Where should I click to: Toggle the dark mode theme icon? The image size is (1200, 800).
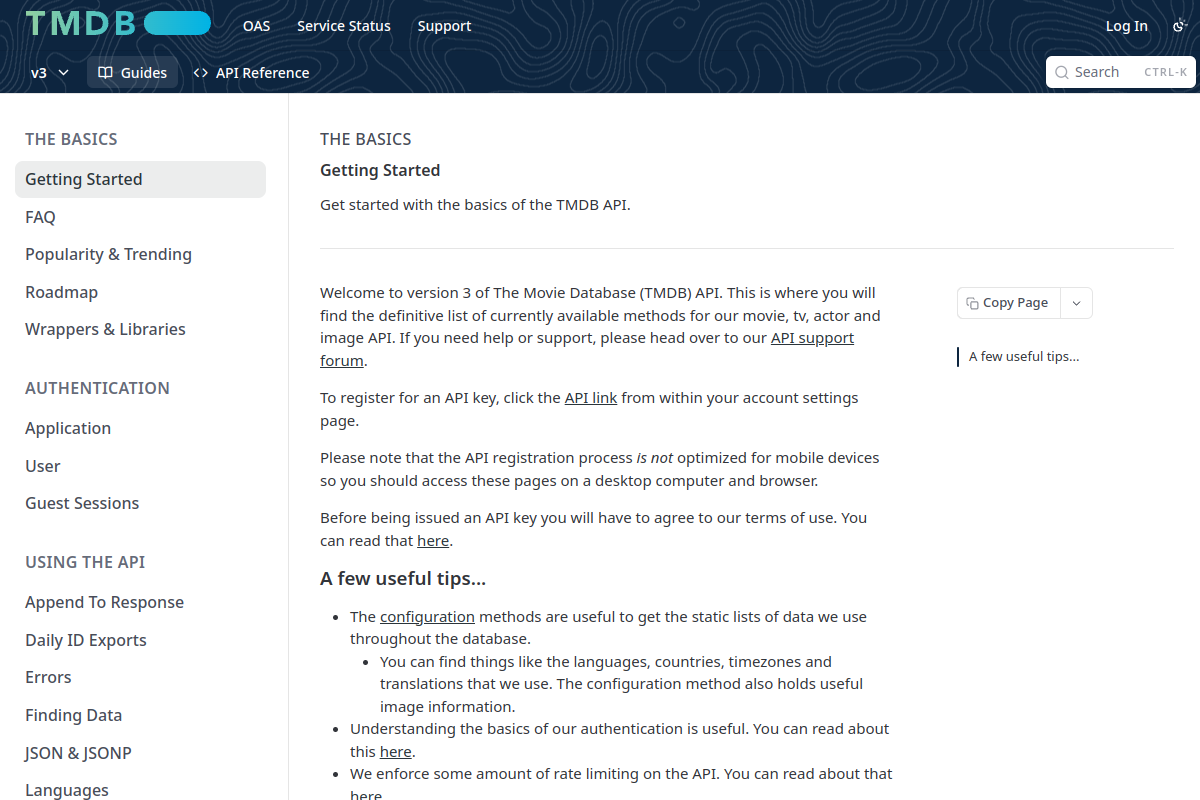pyautogui.click(x=1179, y=26)
